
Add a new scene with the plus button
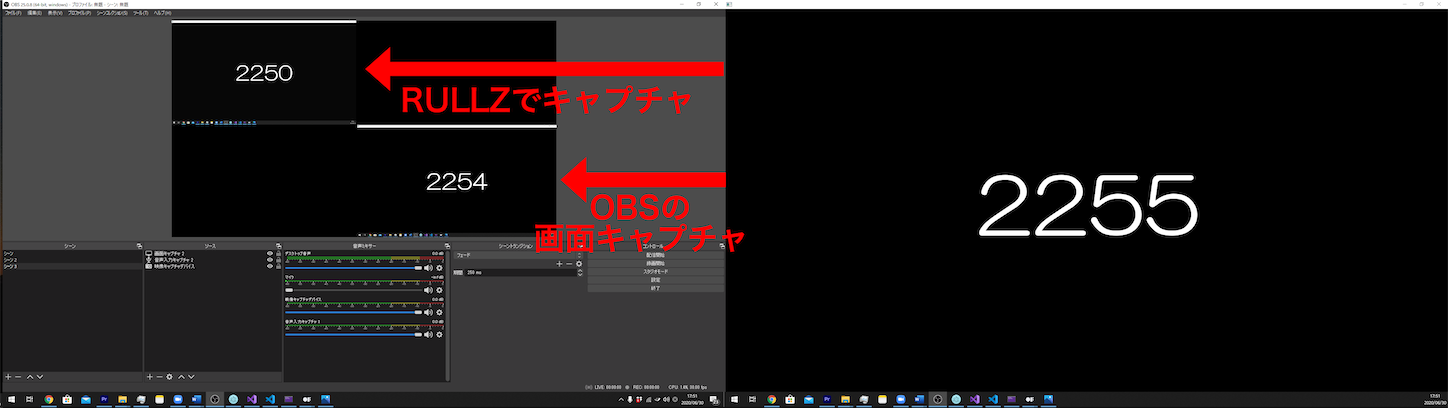(7, 377)
